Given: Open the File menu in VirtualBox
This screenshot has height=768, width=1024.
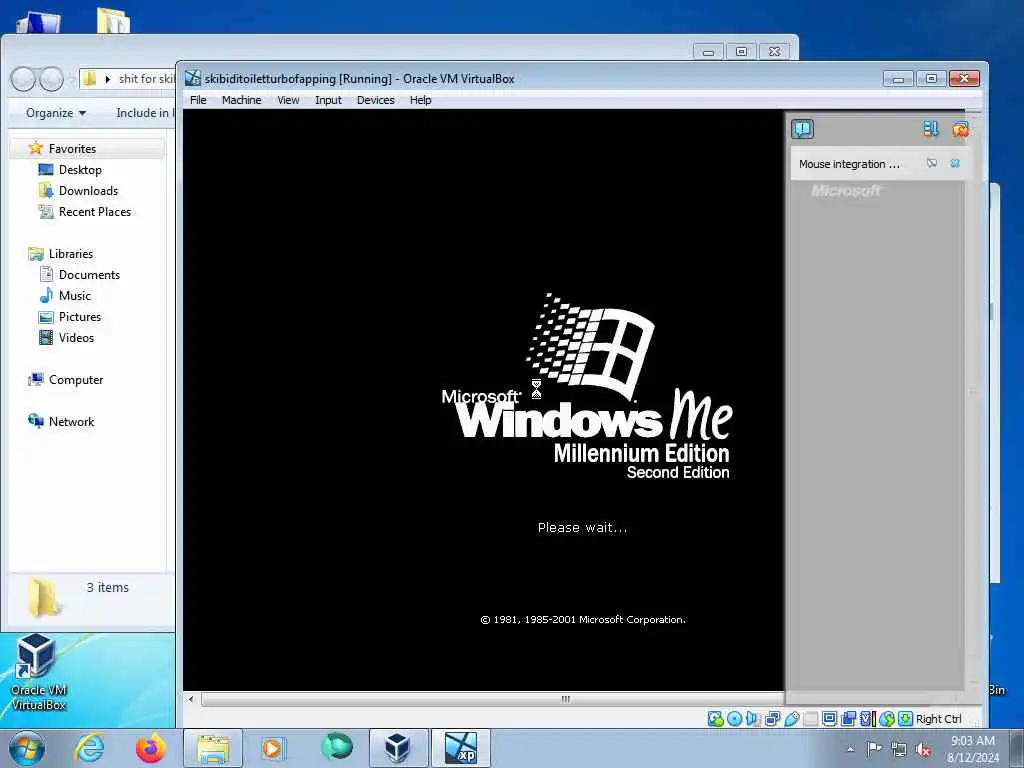Looking at the screenshot, I should [198, 100].
